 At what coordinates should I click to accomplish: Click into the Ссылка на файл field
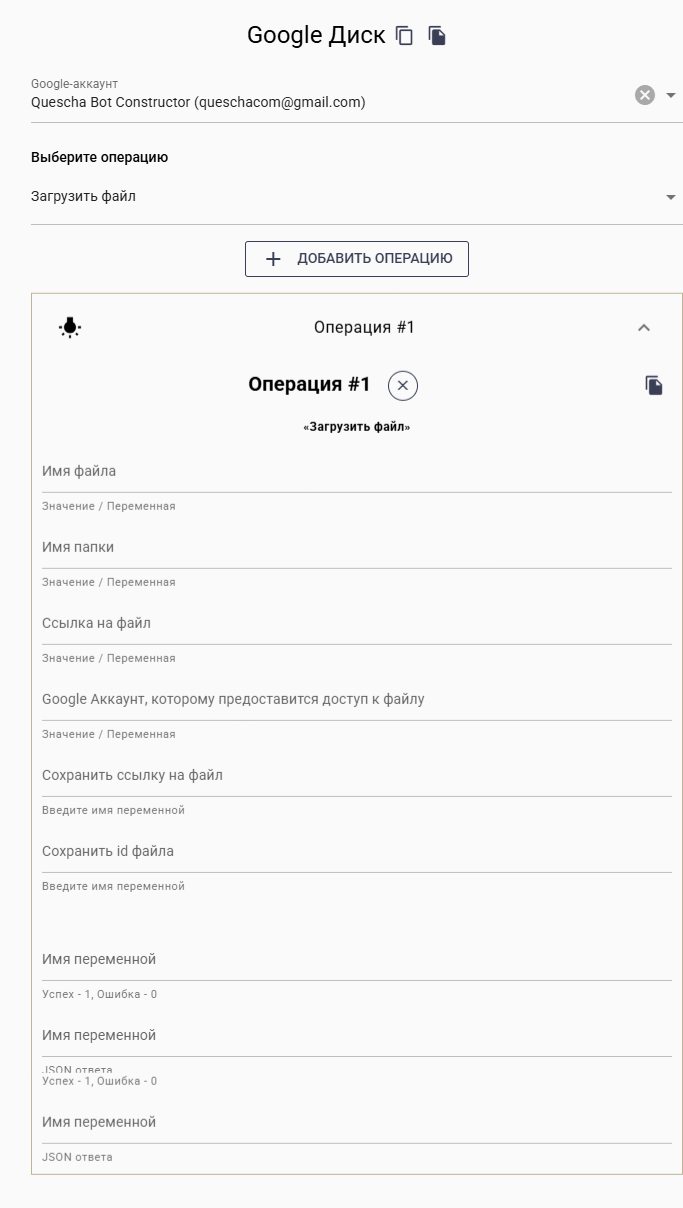pyautogui.click(x=356, y=624)
